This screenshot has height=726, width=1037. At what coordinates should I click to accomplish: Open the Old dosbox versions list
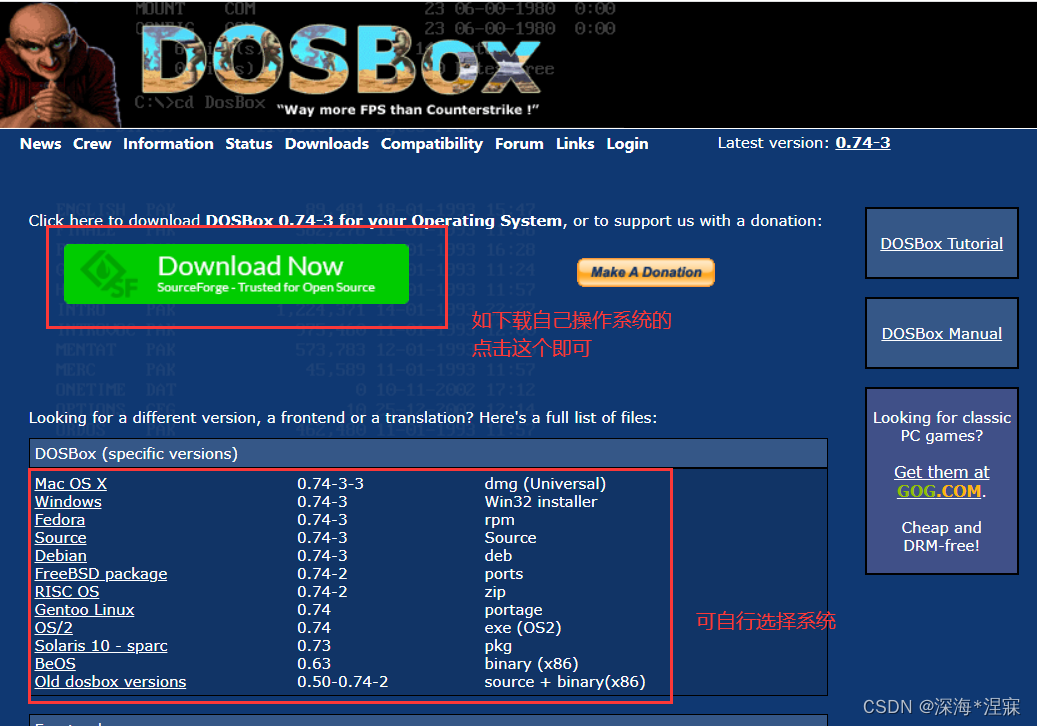[110, 681]
